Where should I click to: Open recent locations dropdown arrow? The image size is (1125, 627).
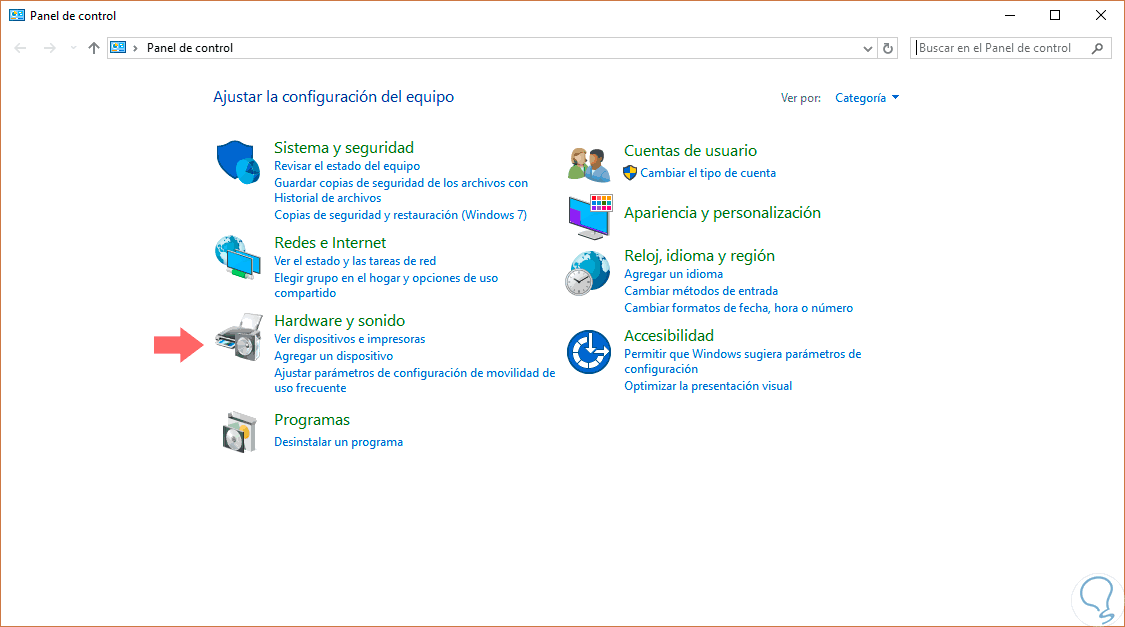pyautogui.click(x=72, y=48)
